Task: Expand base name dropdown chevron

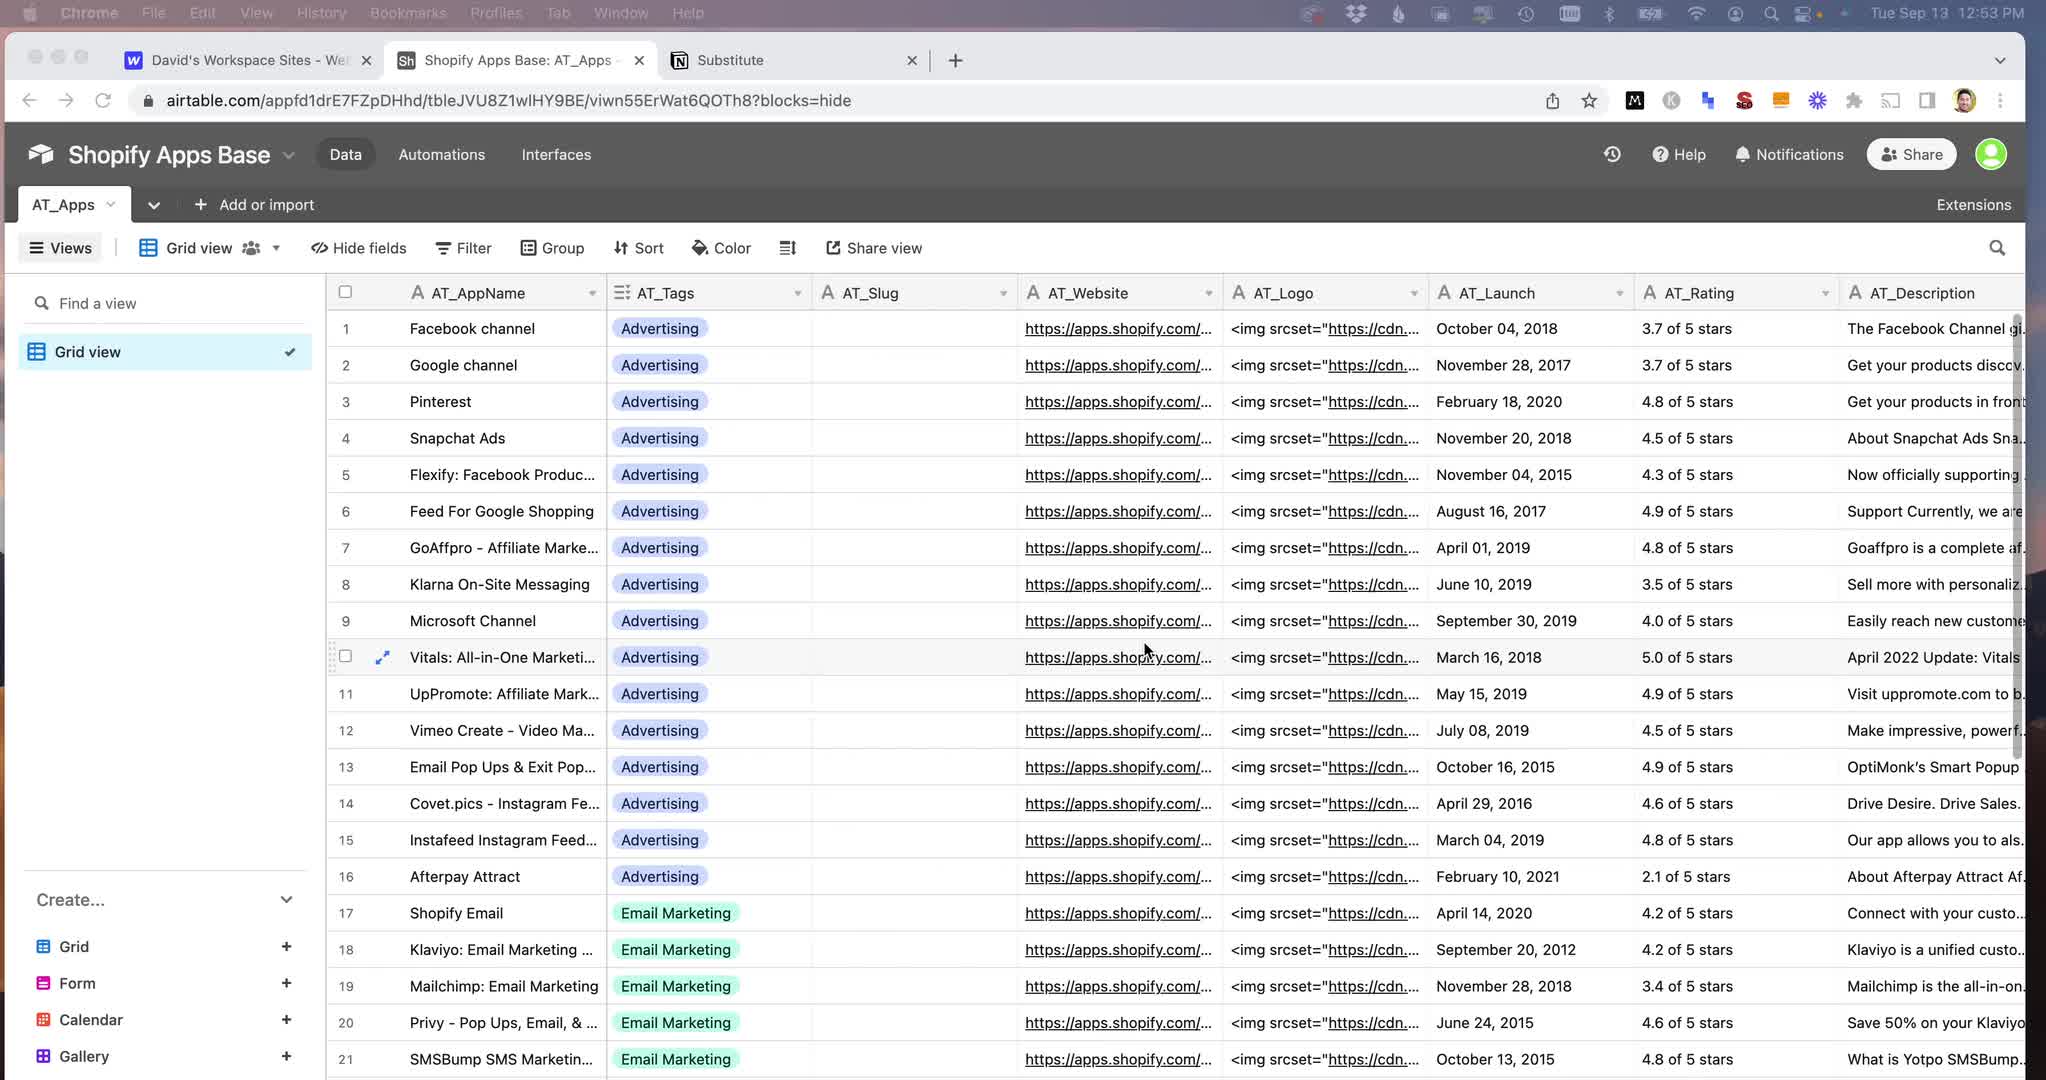Action: (x=289, y=155)
